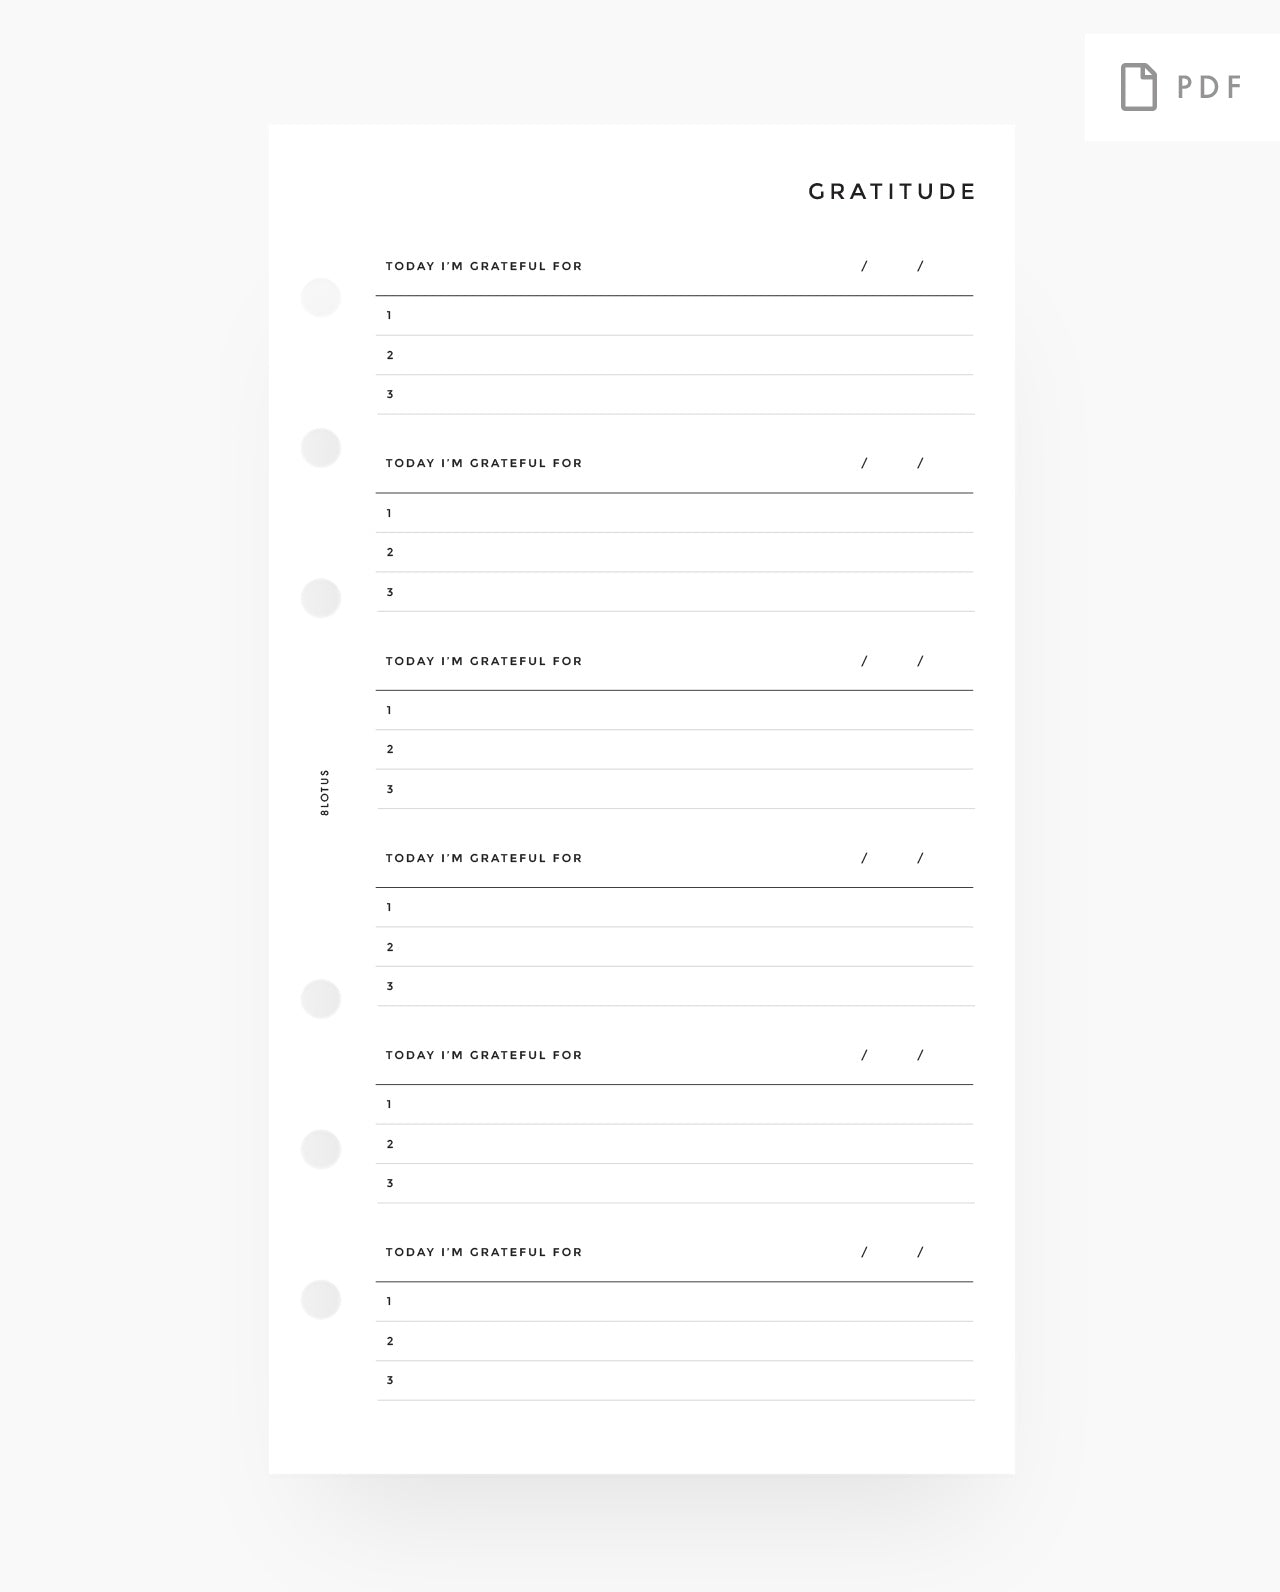Viewport: 1280px width, 1592px height.
Task: Click the GRATITUDE page title
Action: 891,191
